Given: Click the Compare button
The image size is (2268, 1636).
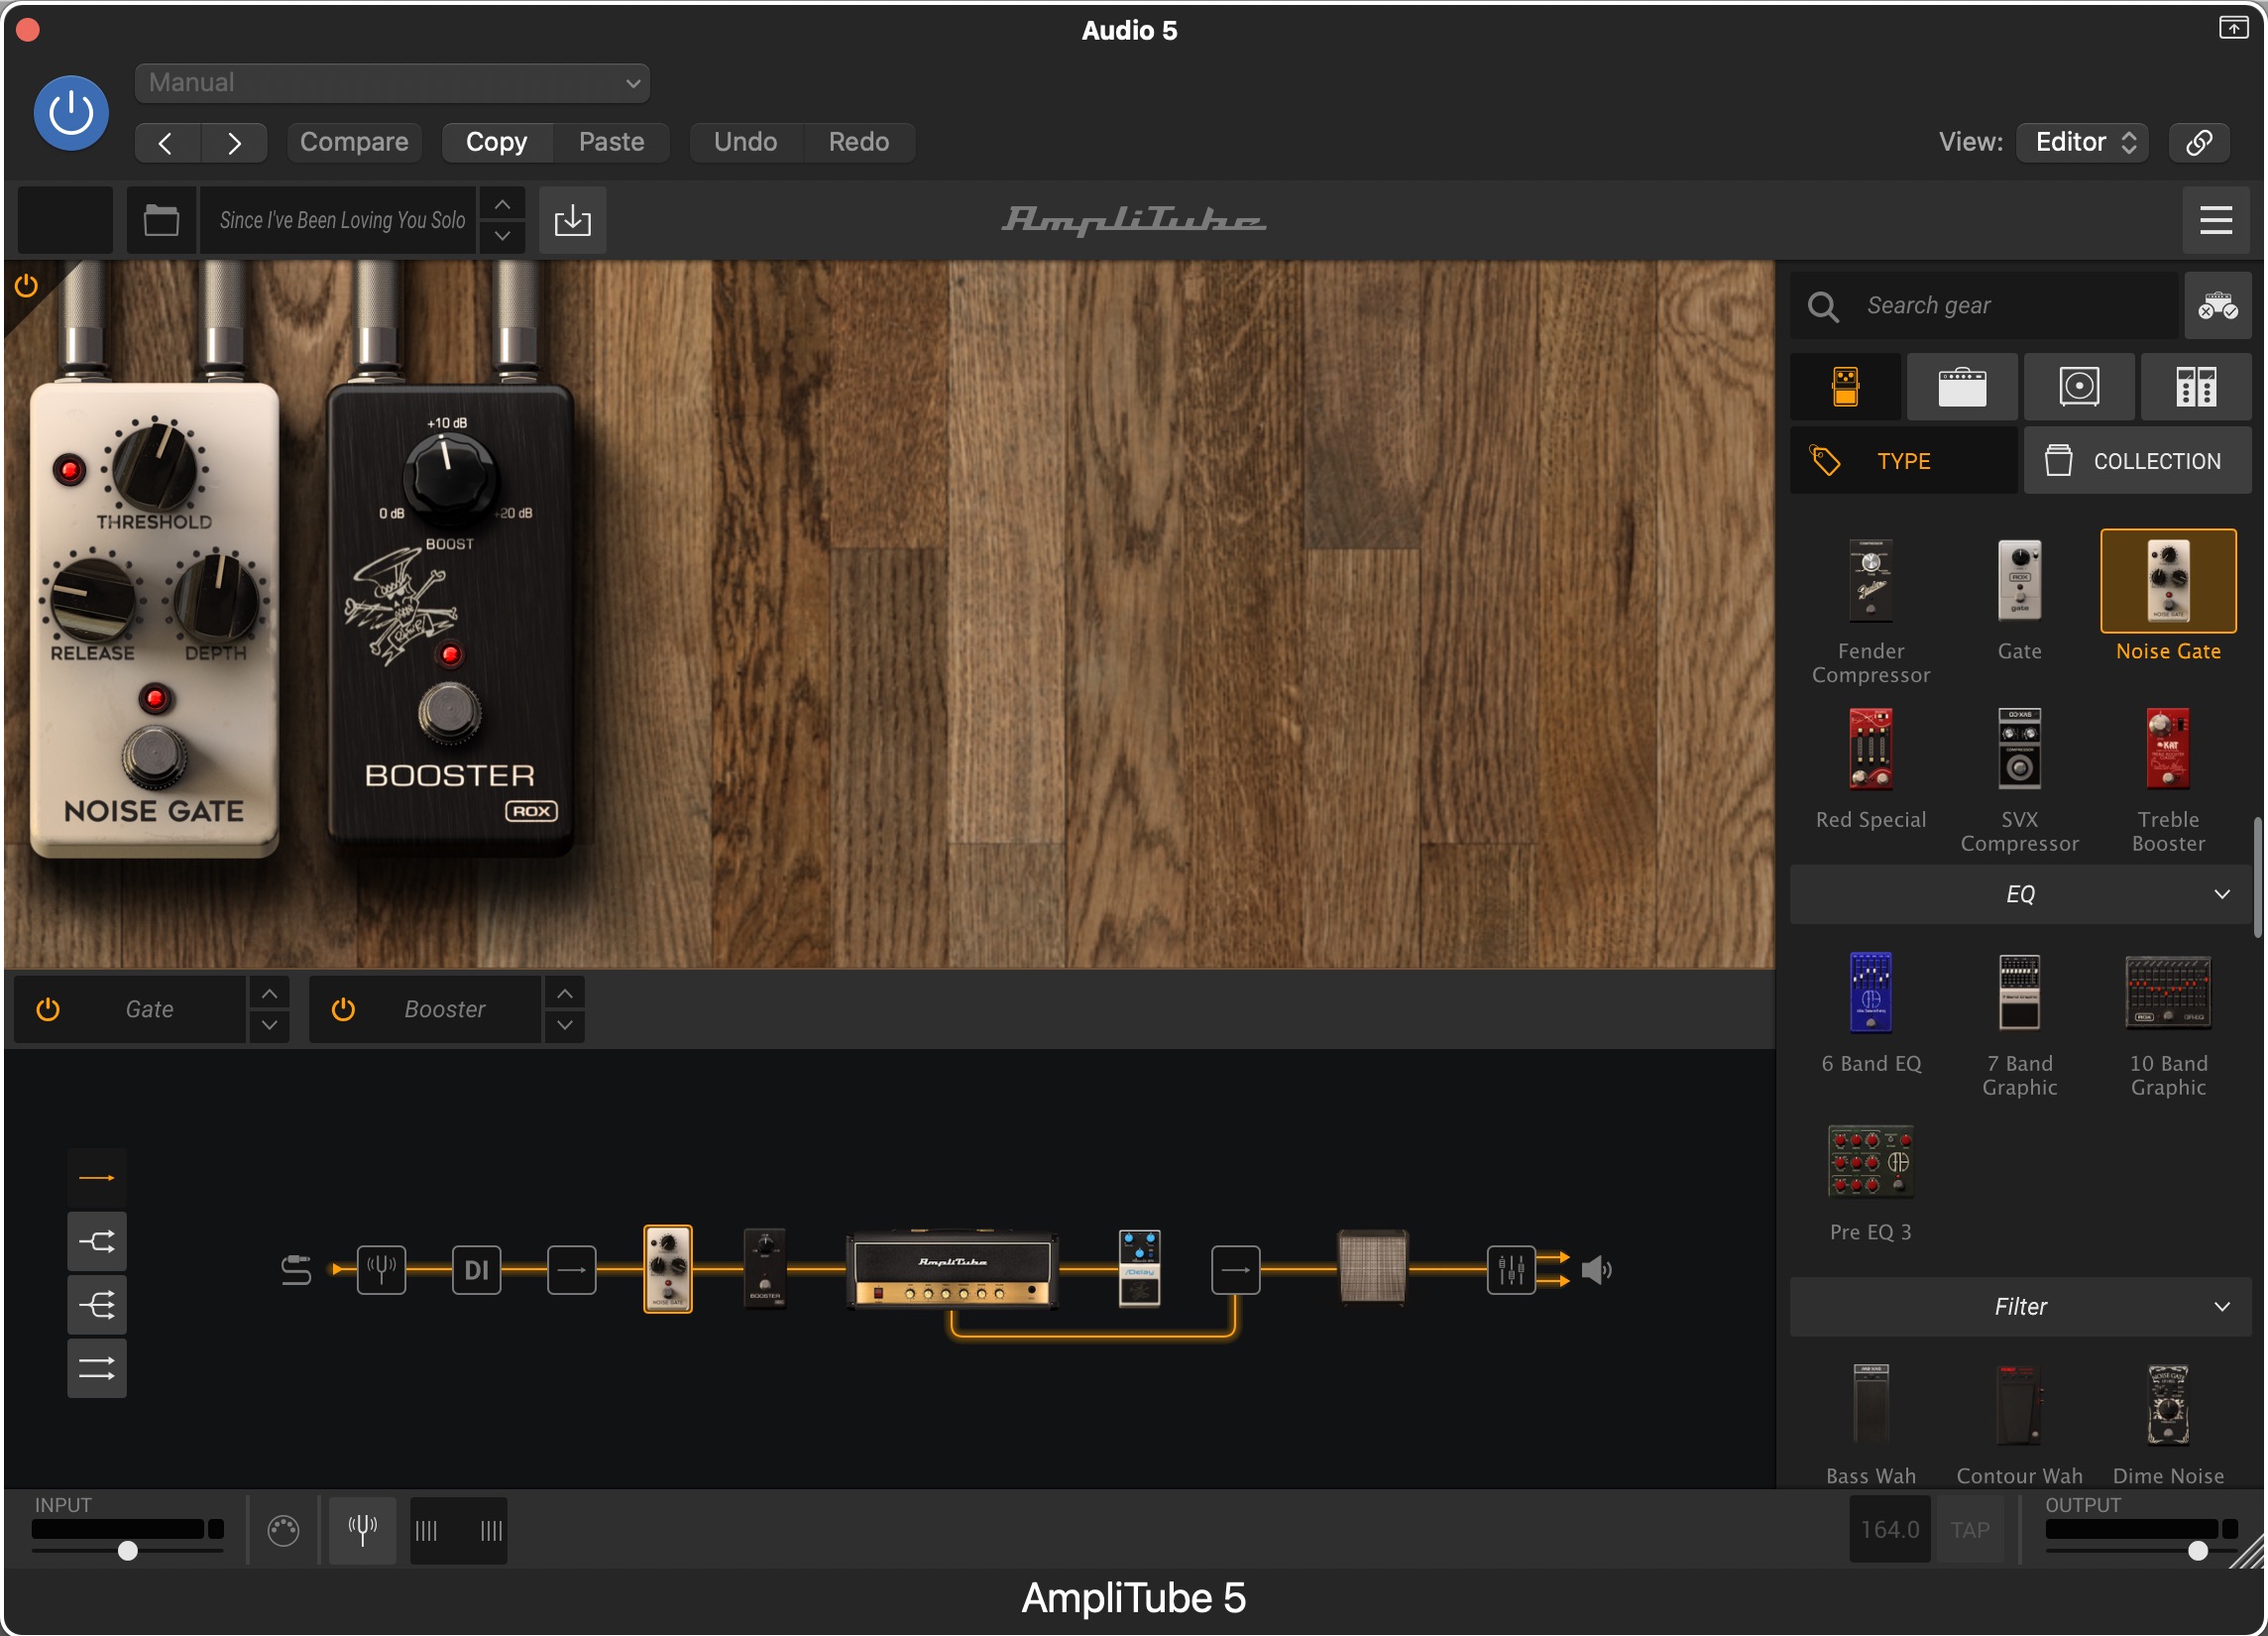Looking at the screenshot, I should coord(354,142).
